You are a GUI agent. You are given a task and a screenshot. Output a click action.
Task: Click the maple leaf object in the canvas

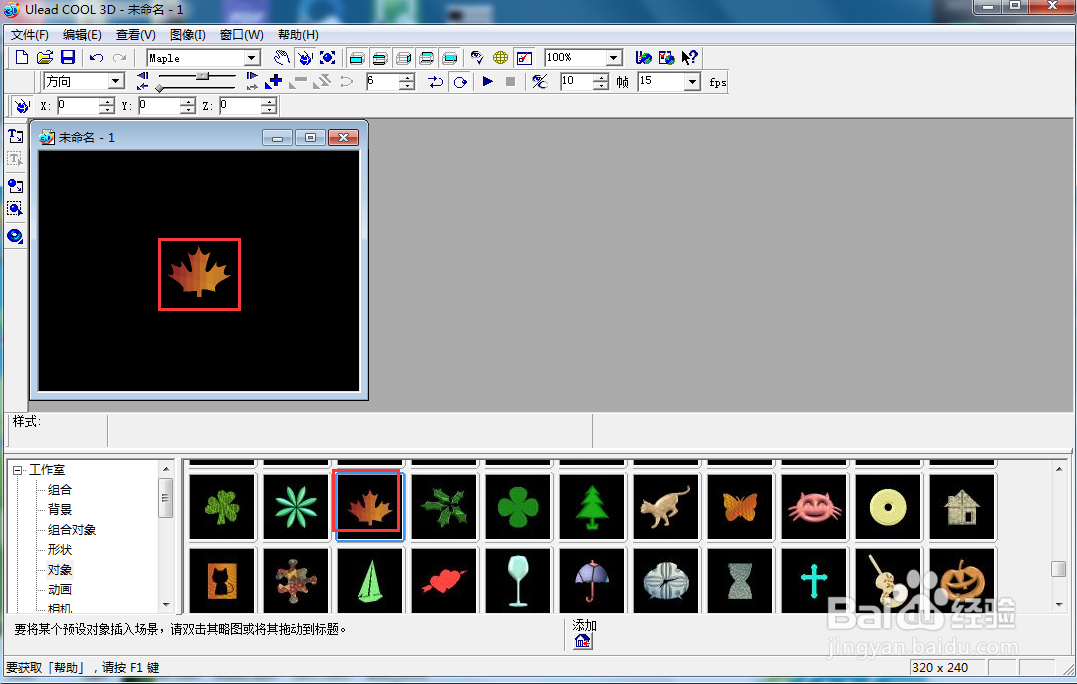(199, 273)
